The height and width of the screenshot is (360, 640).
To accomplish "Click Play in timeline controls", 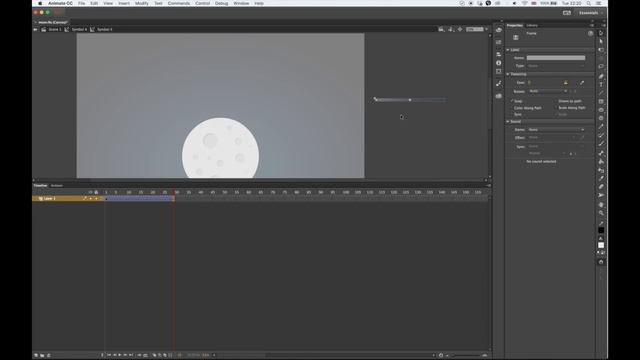I will coord(120,355).
